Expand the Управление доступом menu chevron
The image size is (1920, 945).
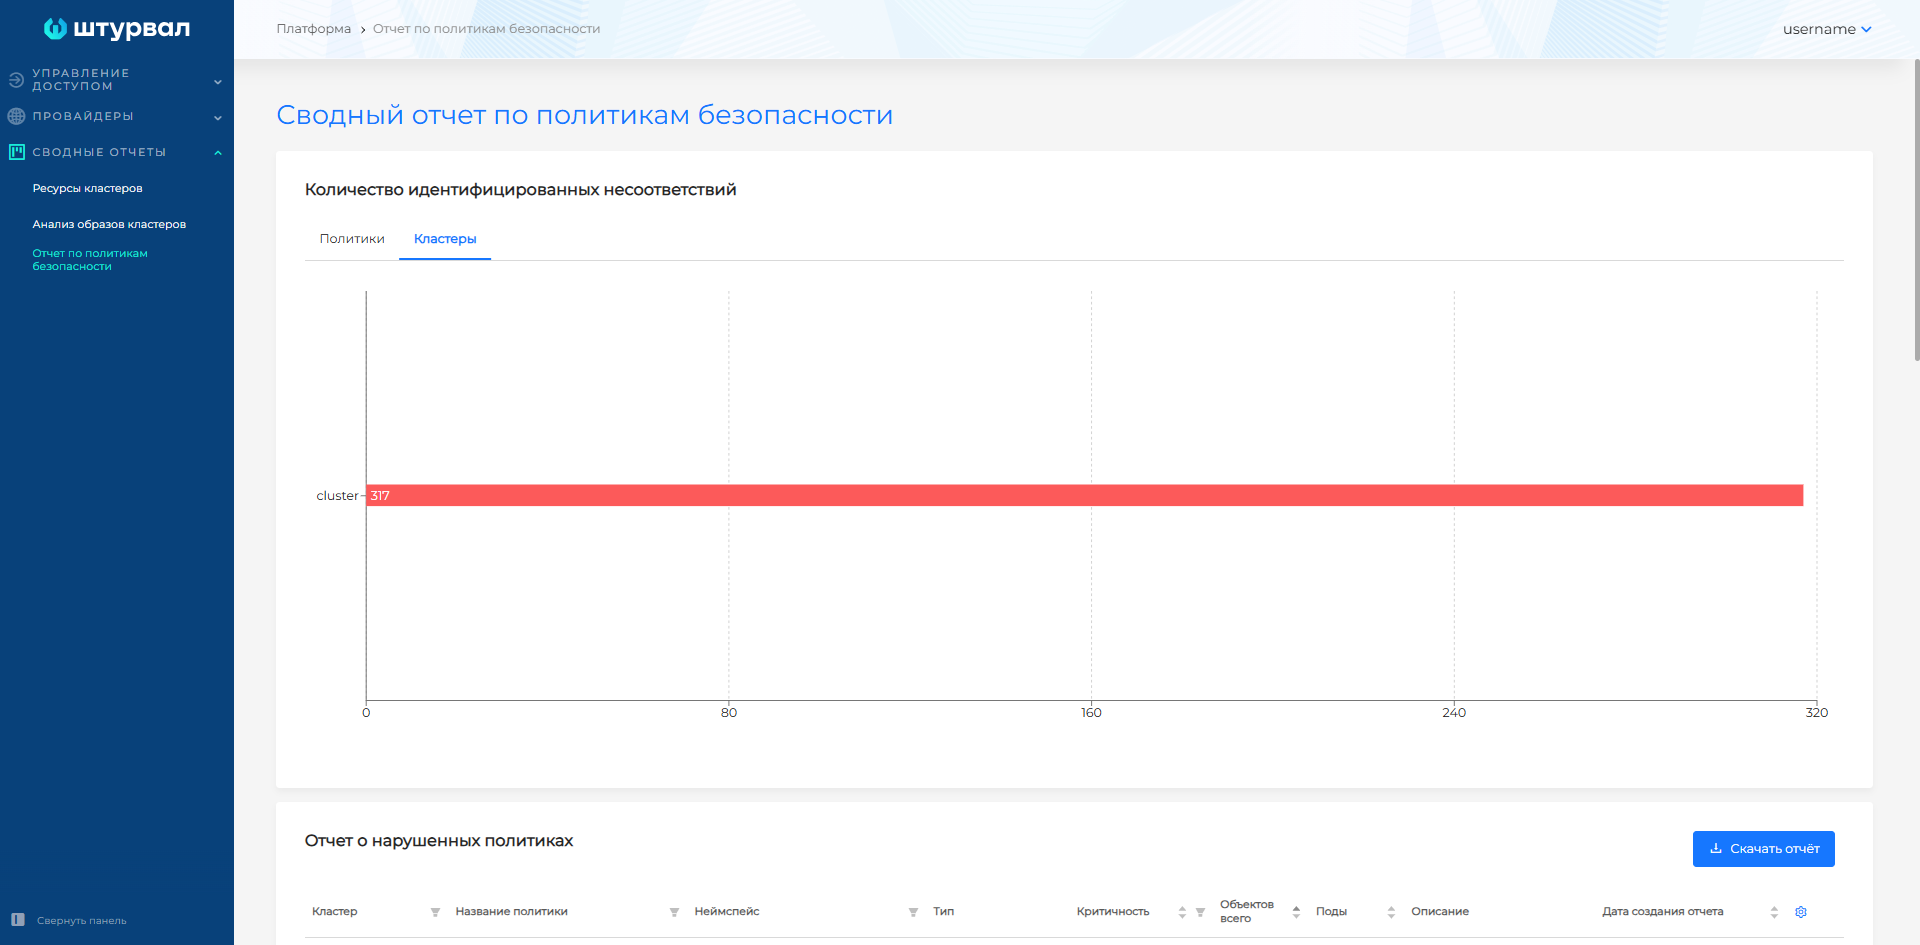point(218,81)
